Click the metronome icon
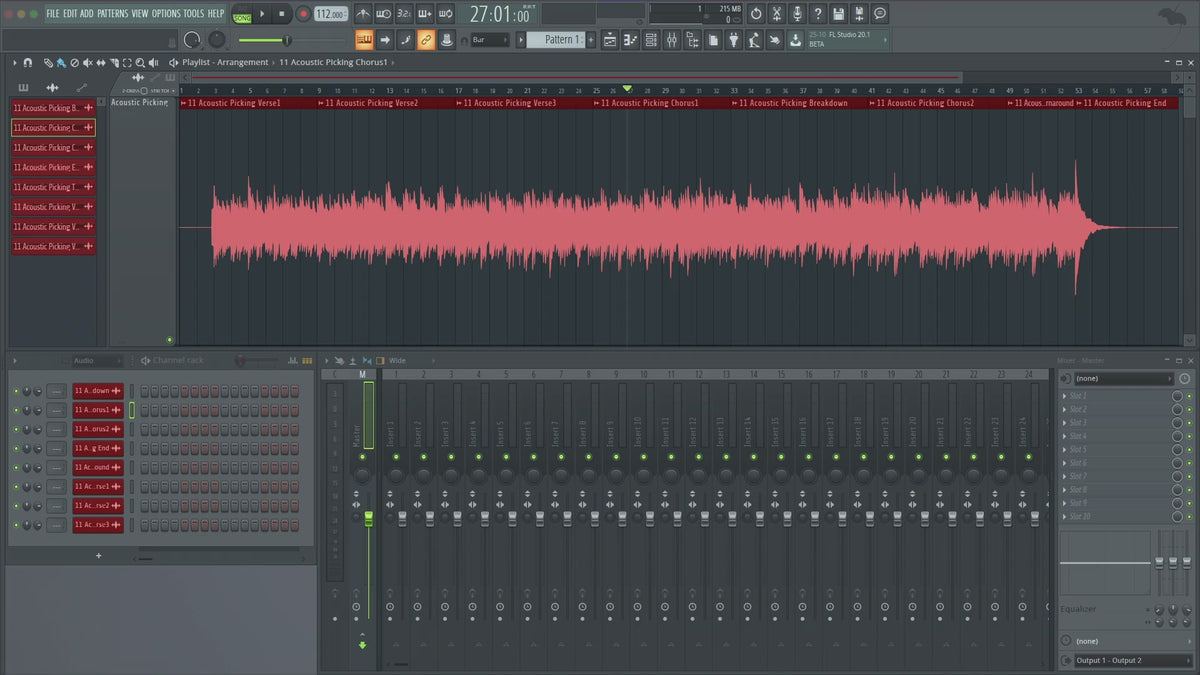 point(362,14)
